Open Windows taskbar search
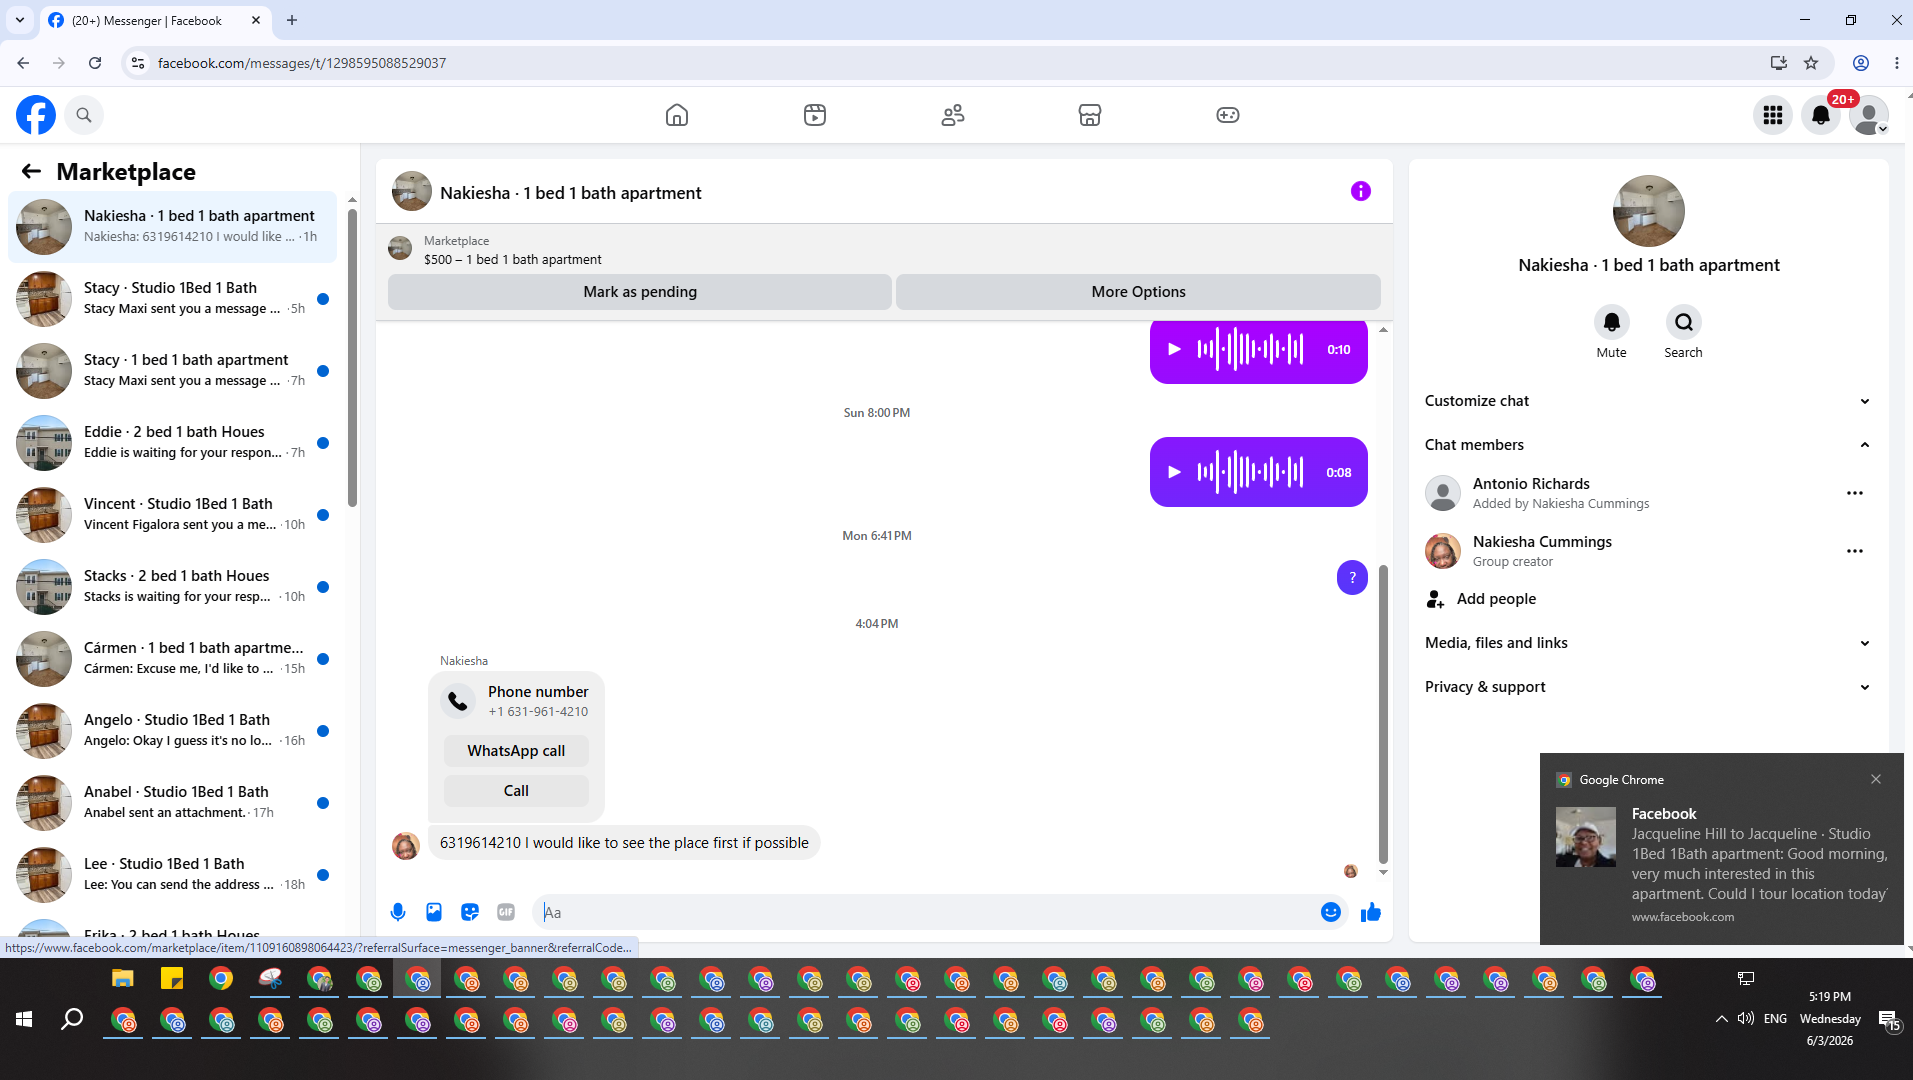Screen dimensions: 1913x1080 point(72,1019)
